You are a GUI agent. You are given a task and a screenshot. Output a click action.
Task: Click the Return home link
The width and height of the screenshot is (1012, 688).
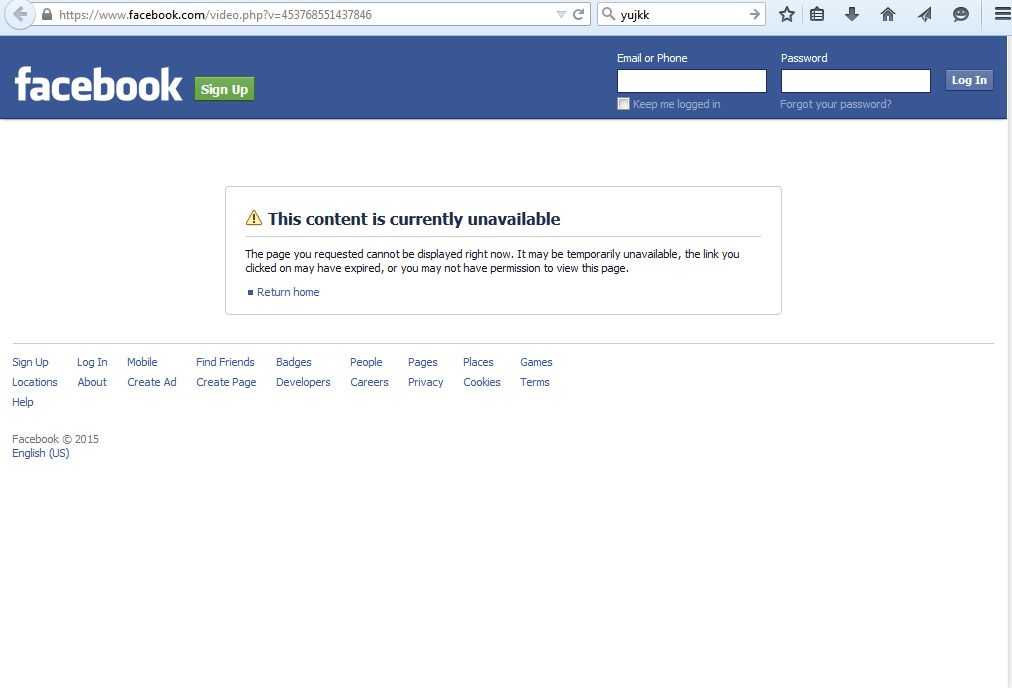pyautogui.click(x=288, y=292)
